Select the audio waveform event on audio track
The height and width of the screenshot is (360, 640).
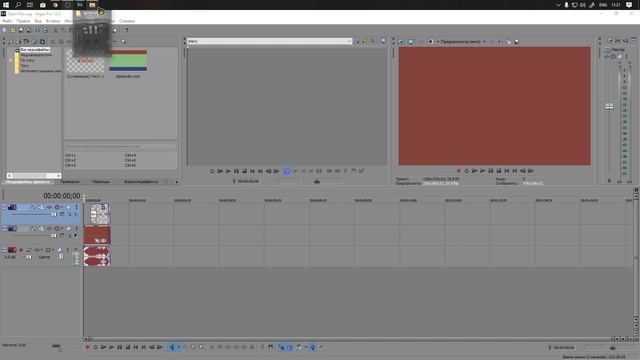[x=97, y=256]
